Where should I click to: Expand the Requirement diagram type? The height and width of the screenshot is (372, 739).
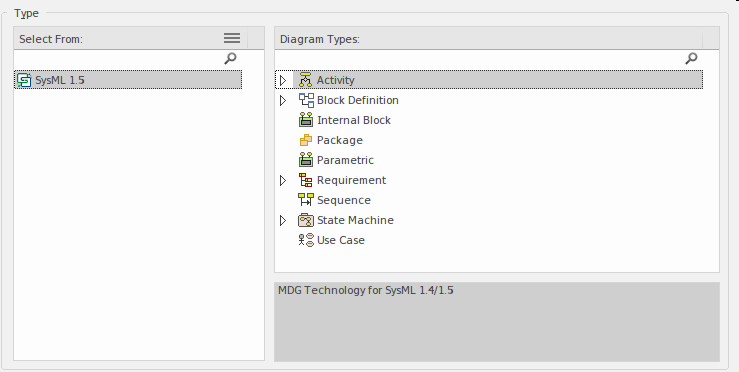(x=283, y=181)
